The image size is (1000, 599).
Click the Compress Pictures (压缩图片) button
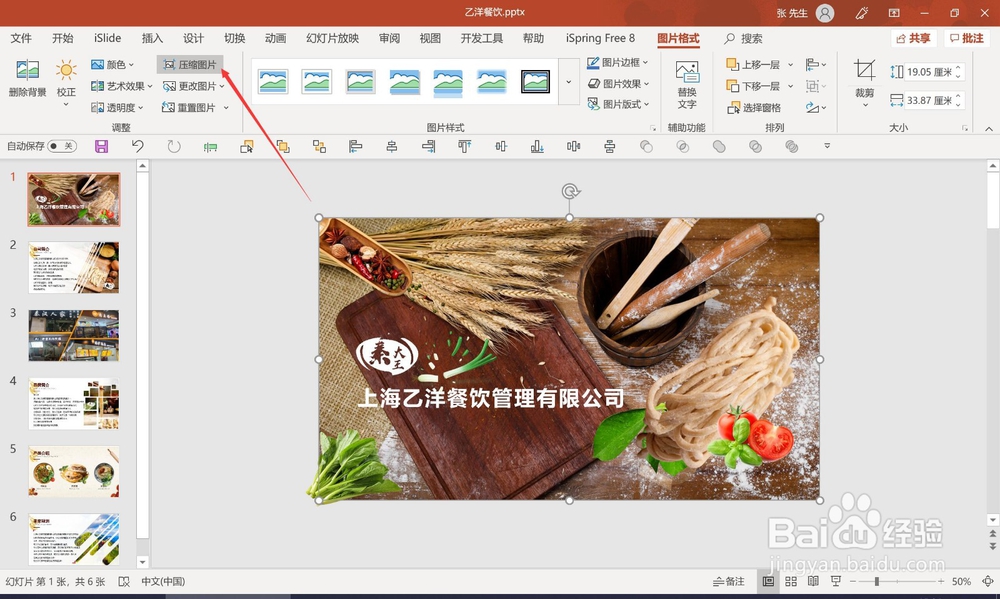(190, 64)
